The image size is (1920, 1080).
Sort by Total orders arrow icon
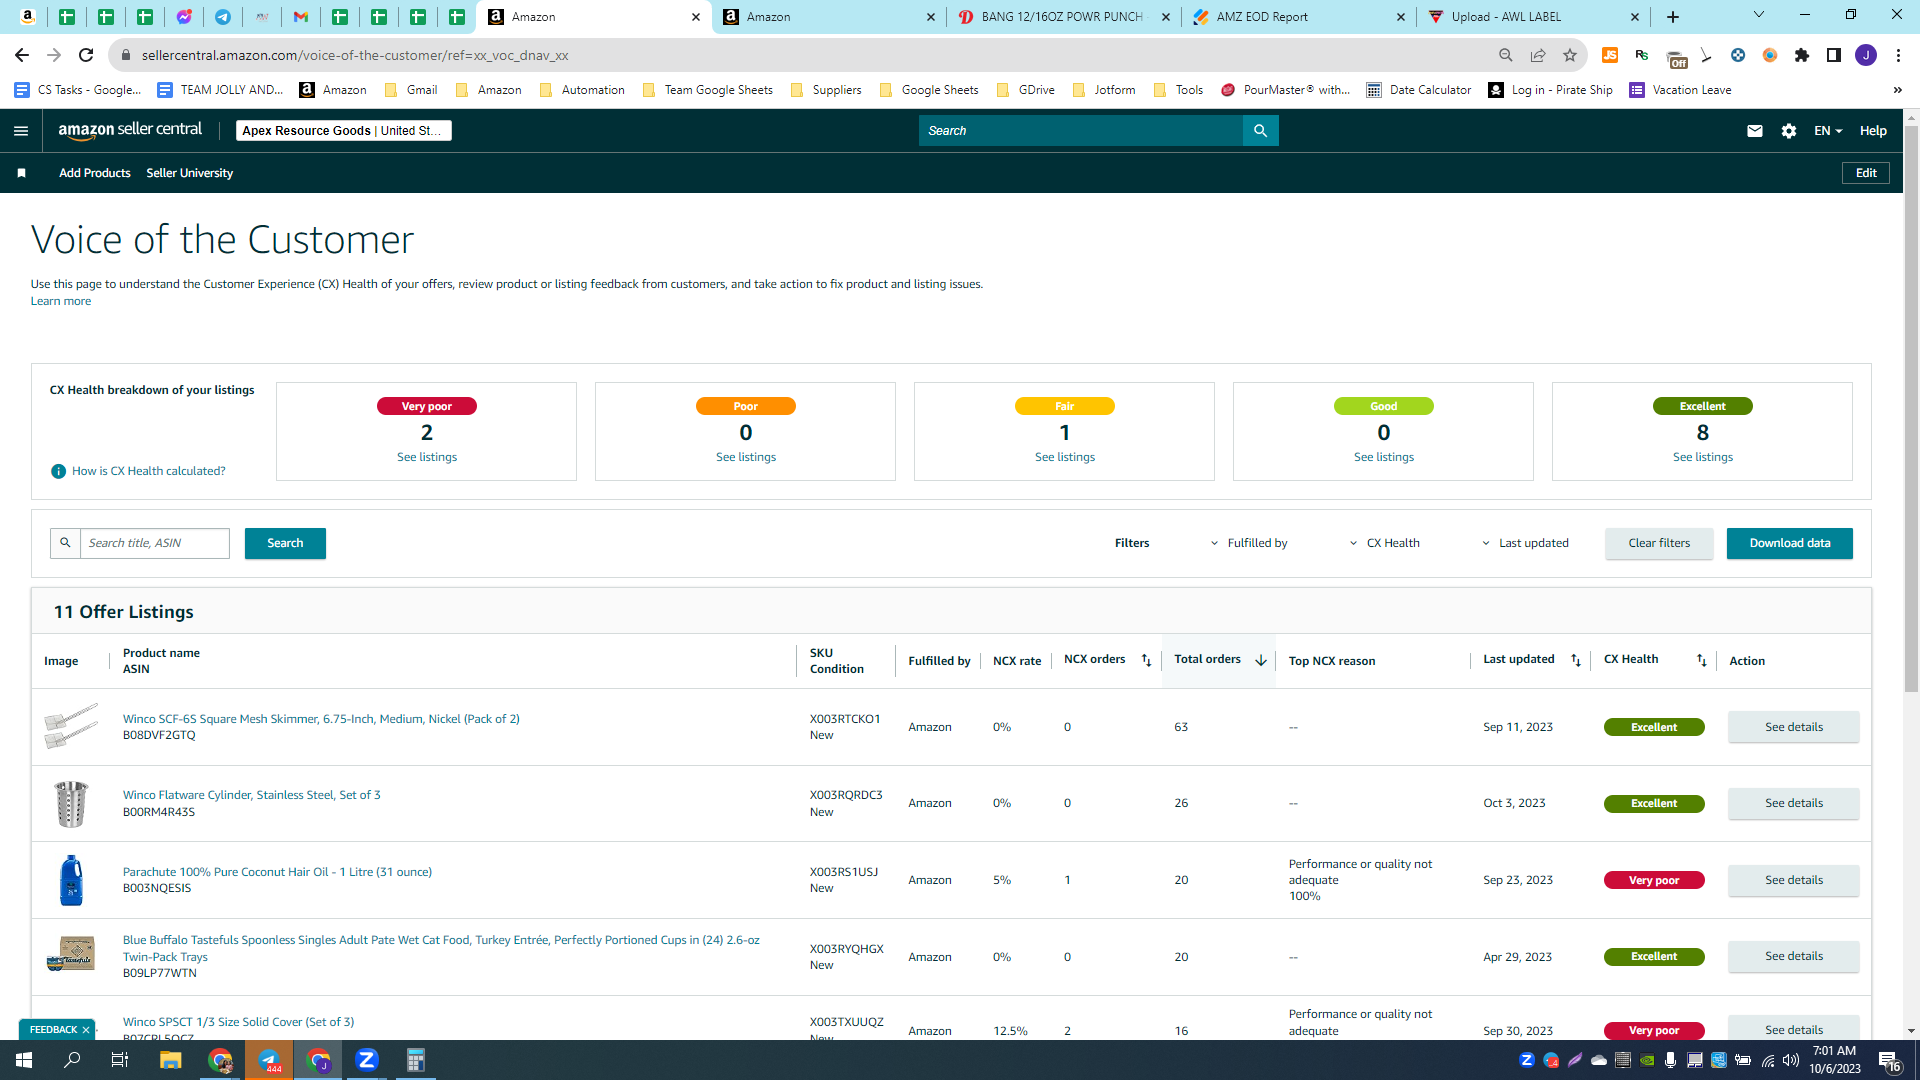tap(1261, 661)
